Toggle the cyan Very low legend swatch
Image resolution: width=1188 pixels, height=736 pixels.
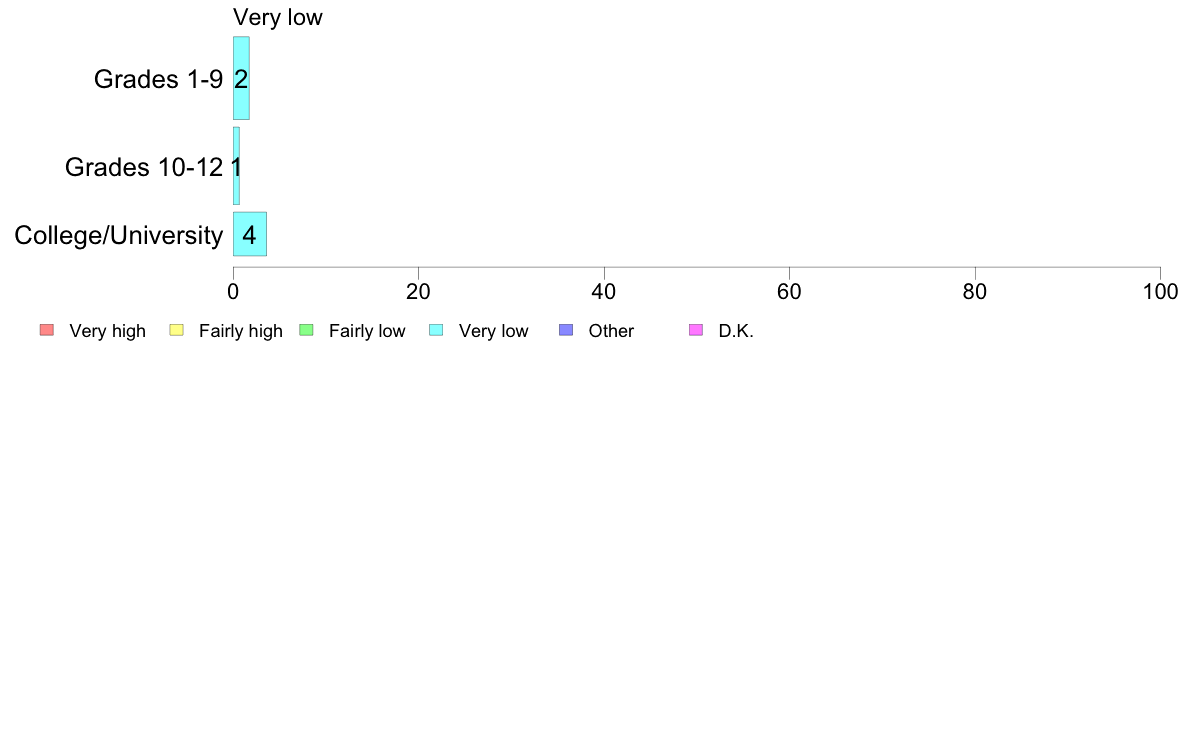(x=436, y=331)
